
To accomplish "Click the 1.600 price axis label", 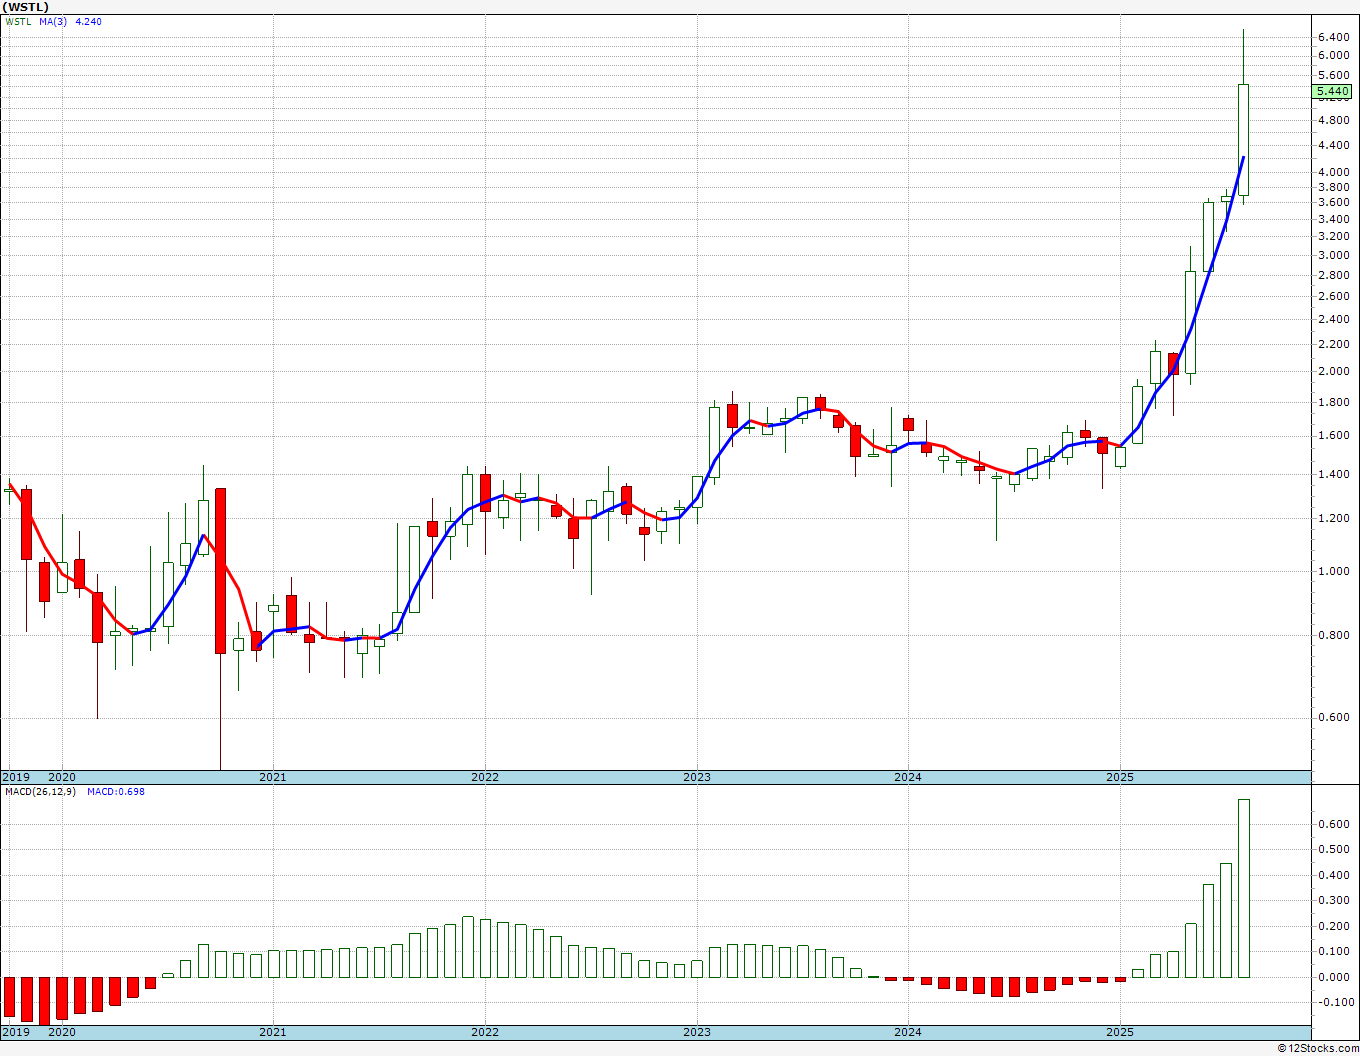I will (x=1334, y=436).
